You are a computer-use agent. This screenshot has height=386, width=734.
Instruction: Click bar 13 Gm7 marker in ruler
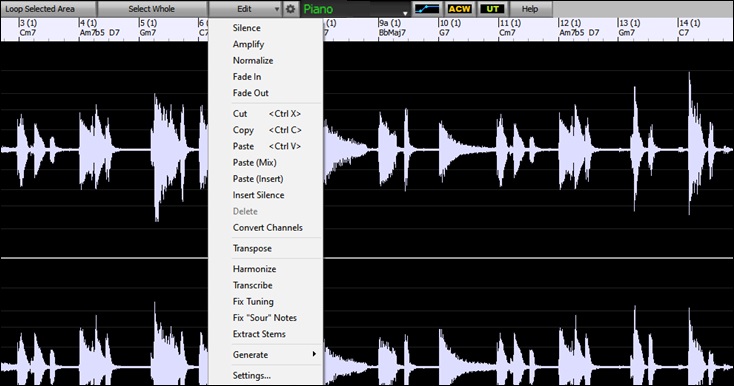coord(630,28)
